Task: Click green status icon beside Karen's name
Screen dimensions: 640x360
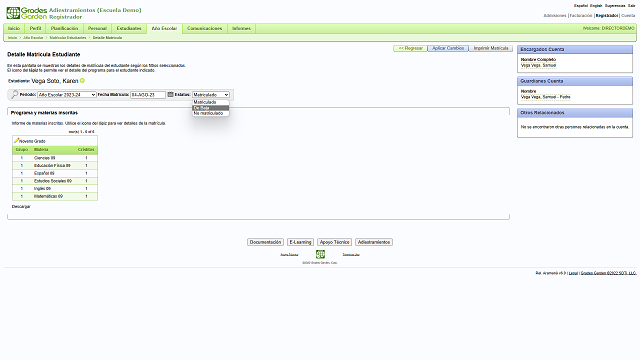Action: pyautogui.click(x=82, y=81)
